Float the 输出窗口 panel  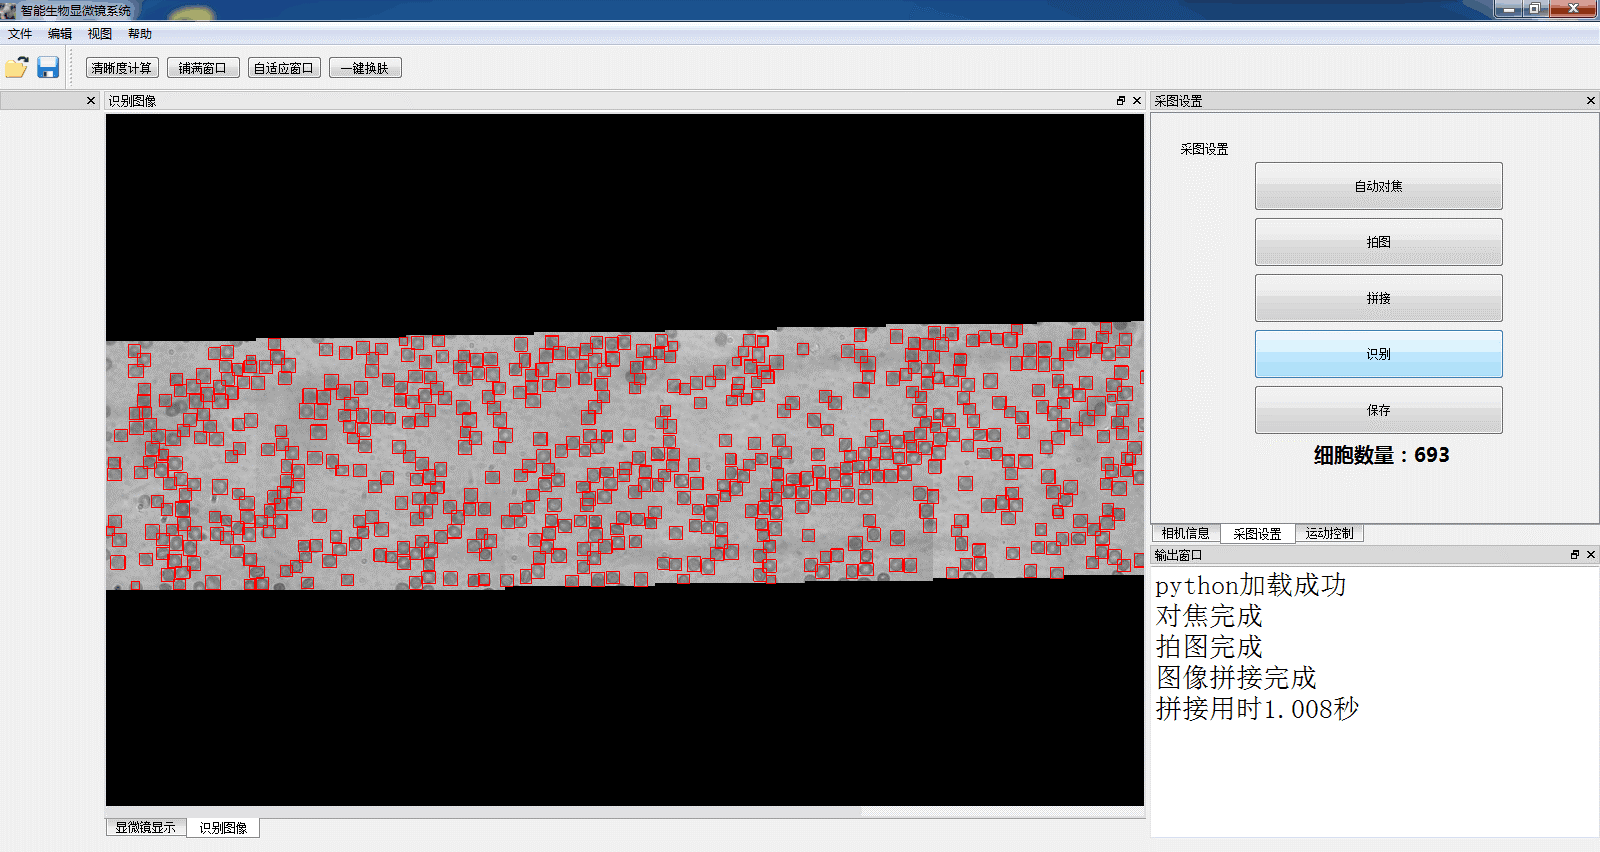pos(1575,555)
